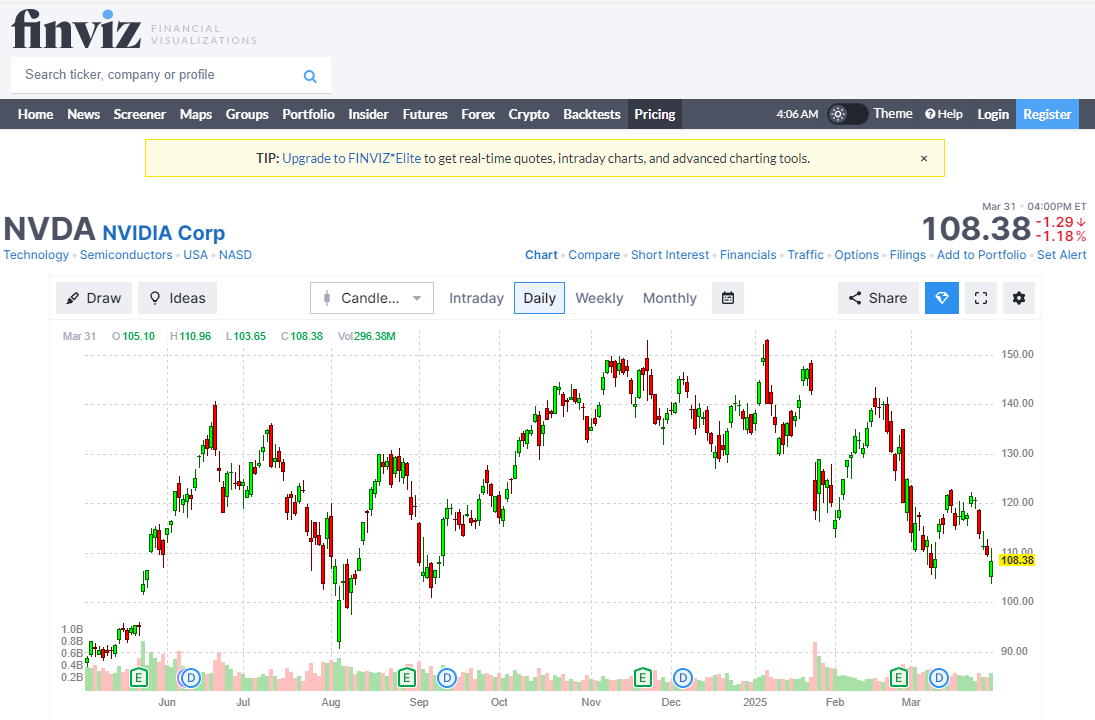Open the Insider page
1095x720 pixels.
[368, 114]
